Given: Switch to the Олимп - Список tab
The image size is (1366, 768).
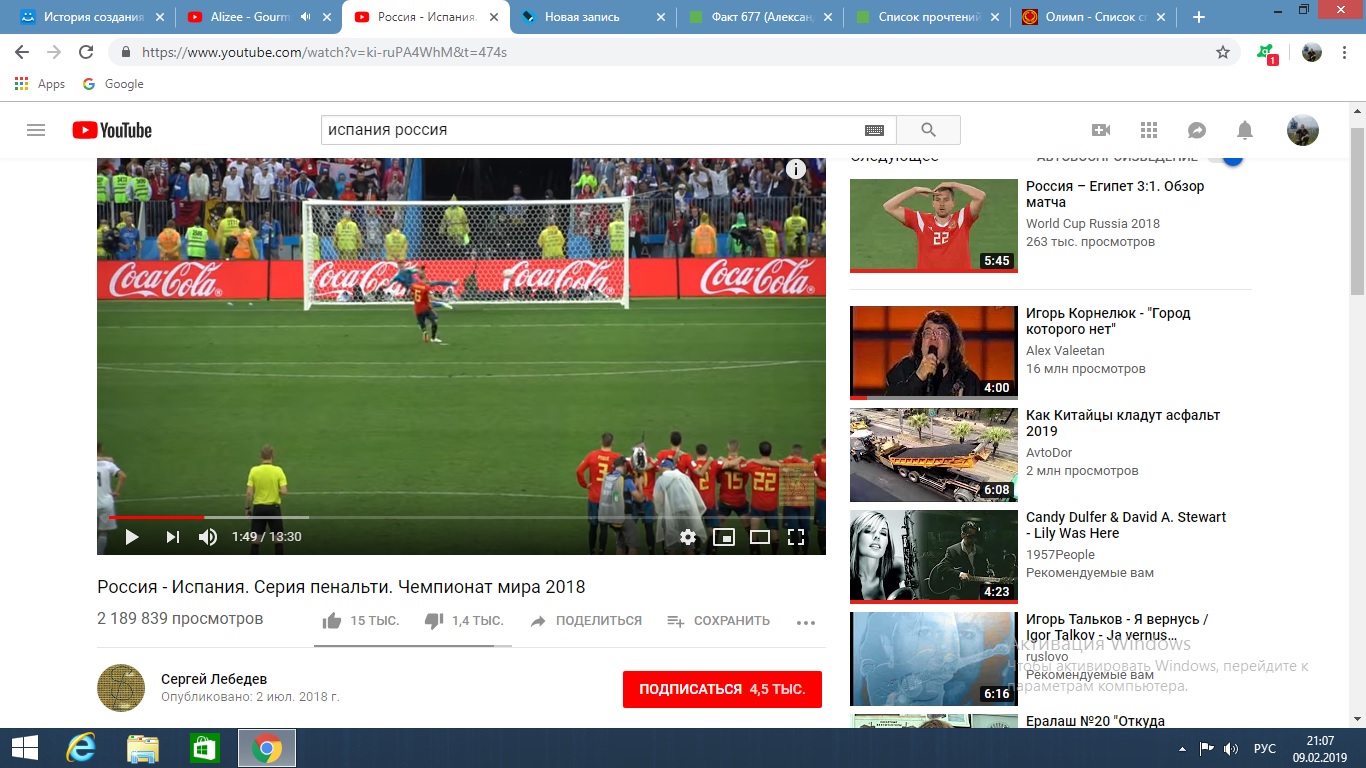Looking at the screenshot, I should tap(1092, 17).
